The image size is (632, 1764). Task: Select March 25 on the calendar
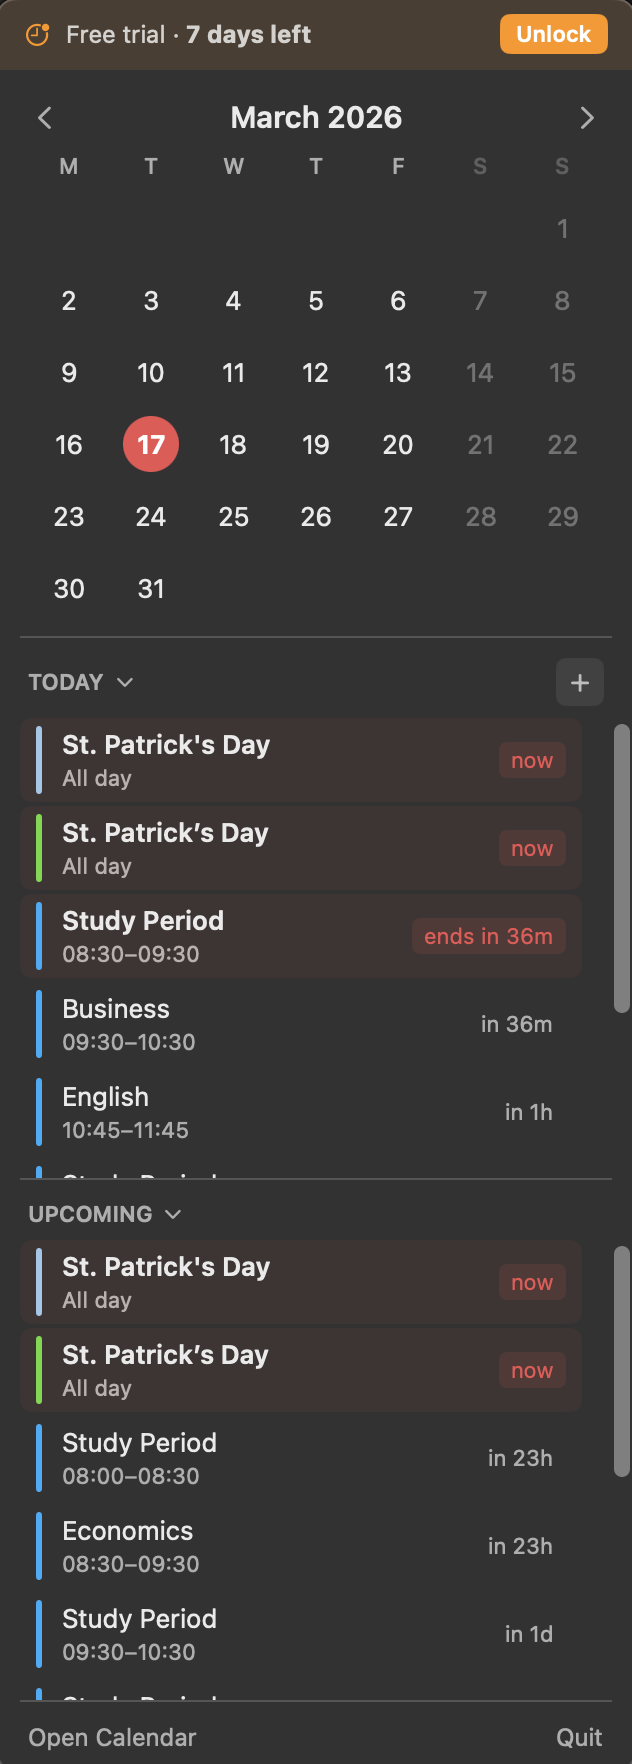[x=233, y=517]
